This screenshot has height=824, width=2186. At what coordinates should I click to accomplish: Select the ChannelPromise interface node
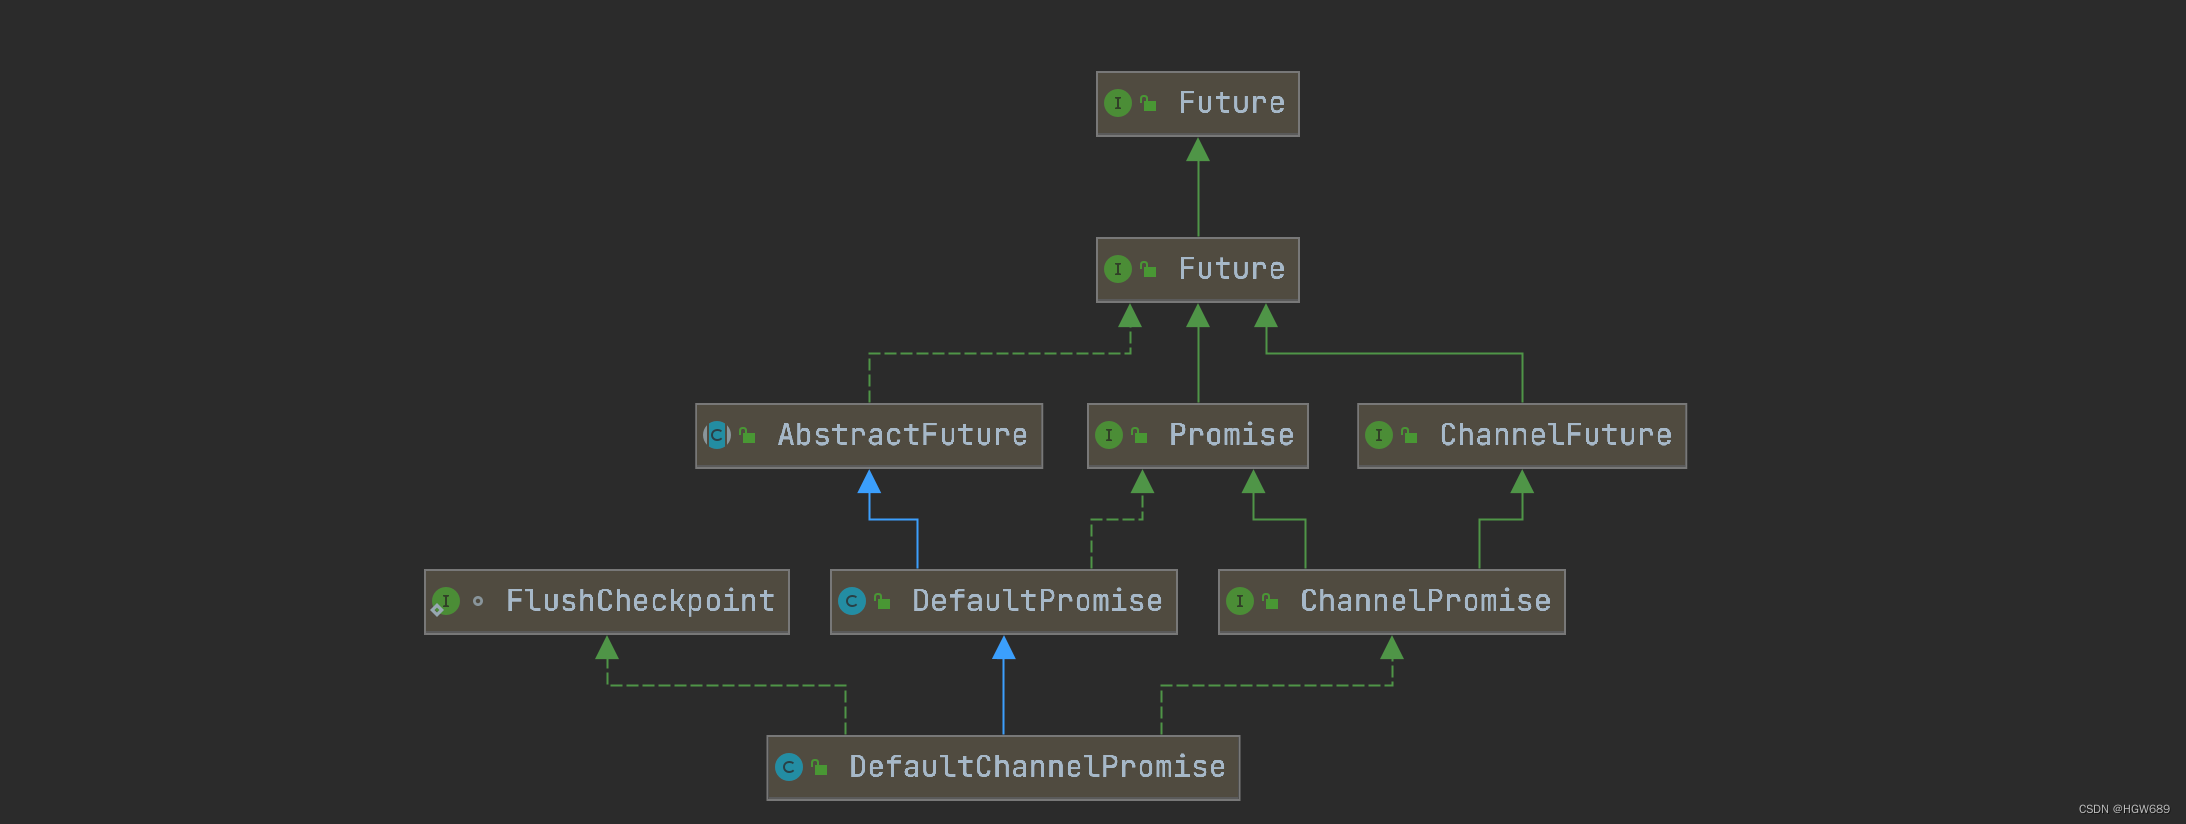(1392, 602)
